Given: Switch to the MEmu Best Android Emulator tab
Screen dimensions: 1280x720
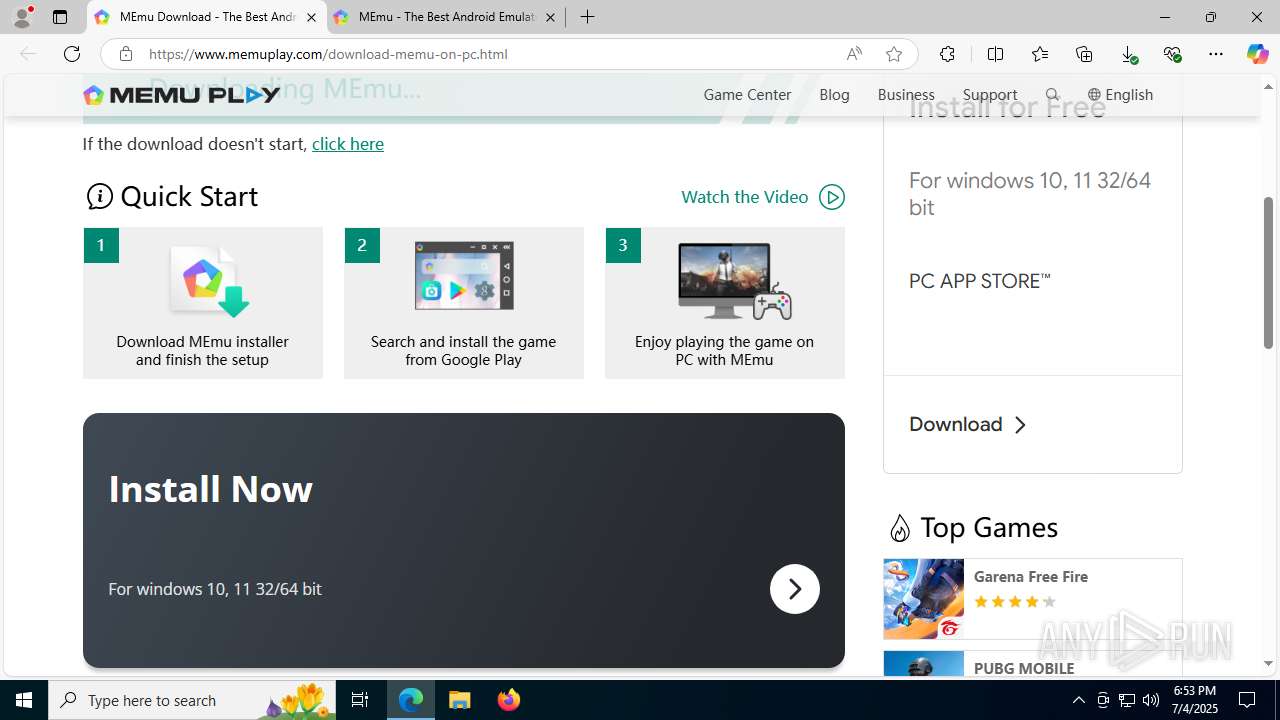Looking at the screenshot, I should [x=445, y=17].
